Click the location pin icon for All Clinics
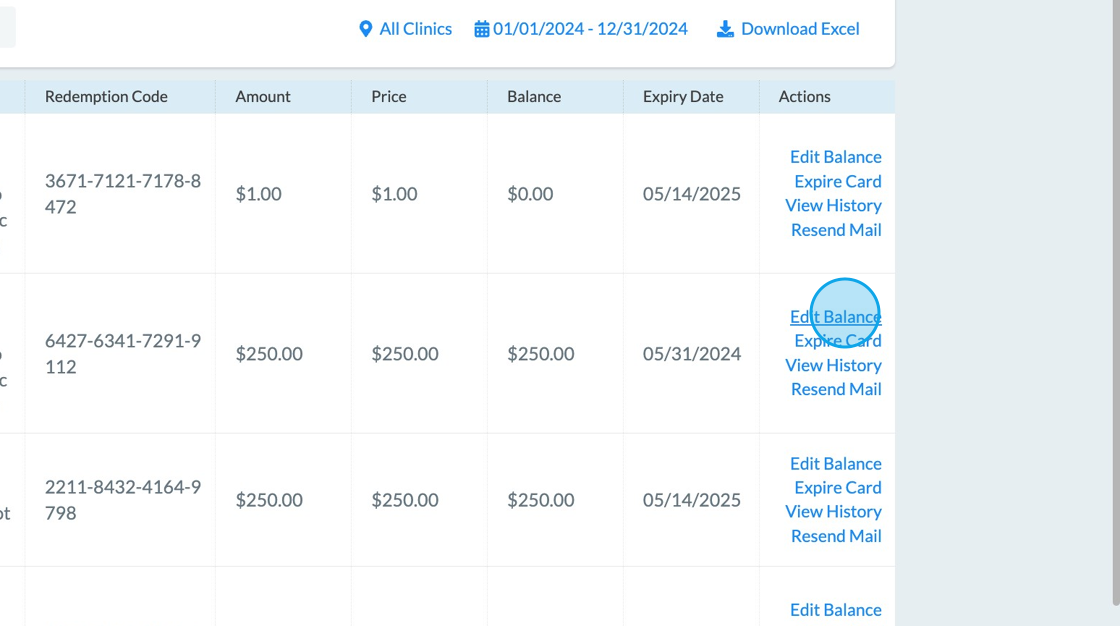This screenshot has height=626, width=1120. pyautogui.click(x=366, y=29)
